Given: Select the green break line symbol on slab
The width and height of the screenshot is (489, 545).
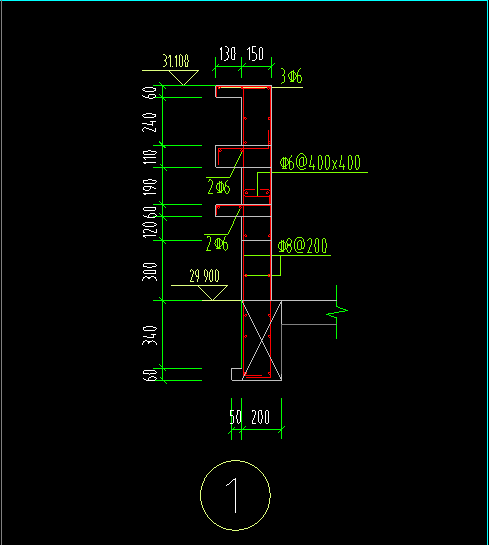Looking at the screenshot, I should (336, 312).
